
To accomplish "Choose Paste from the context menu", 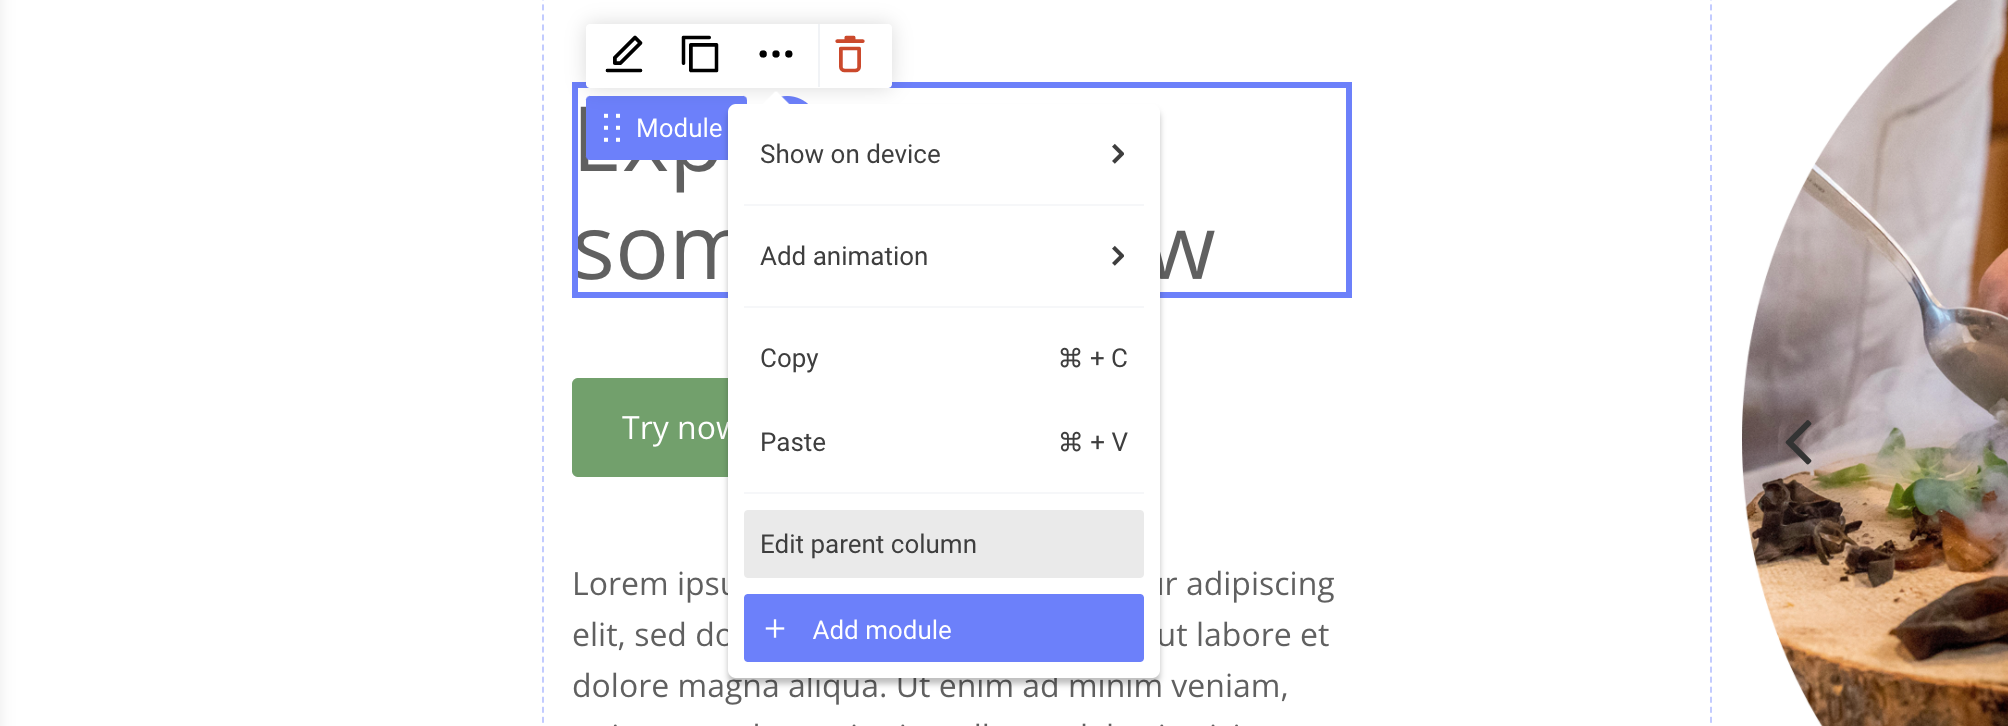I will [943, 442].
